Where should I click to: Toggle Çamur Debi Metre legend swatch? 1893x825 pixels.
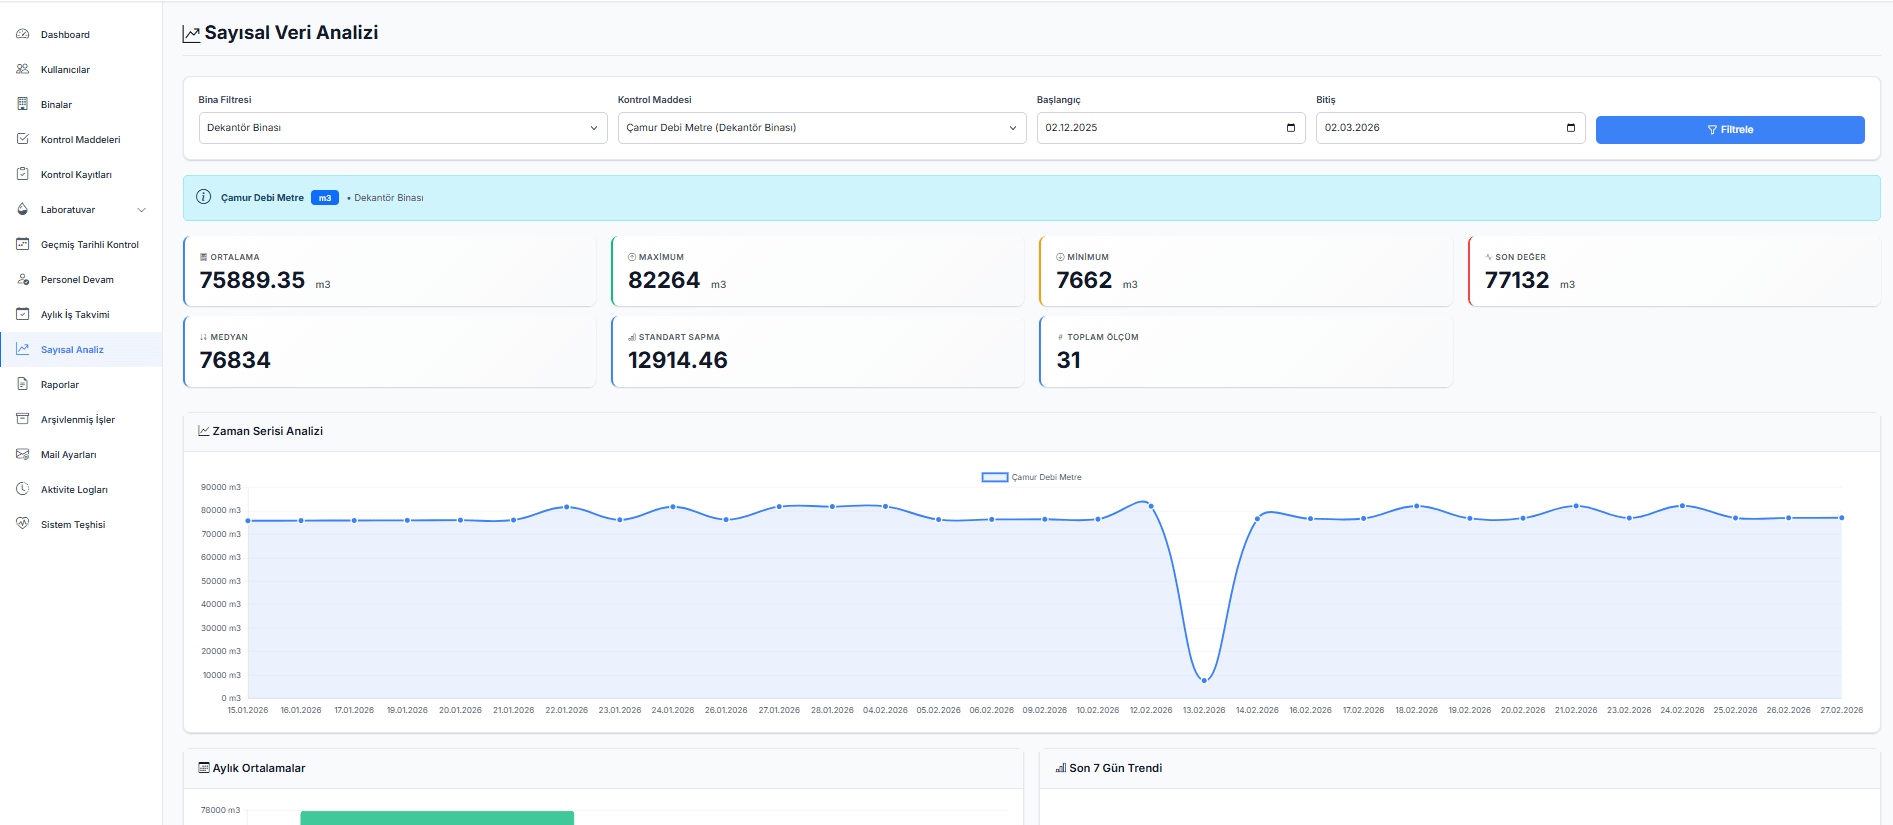995,477
